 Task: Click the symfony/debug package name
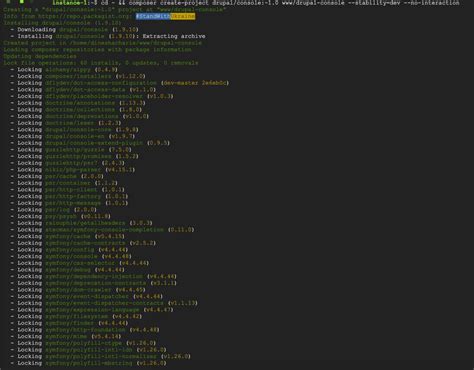[x=68, y=269]
